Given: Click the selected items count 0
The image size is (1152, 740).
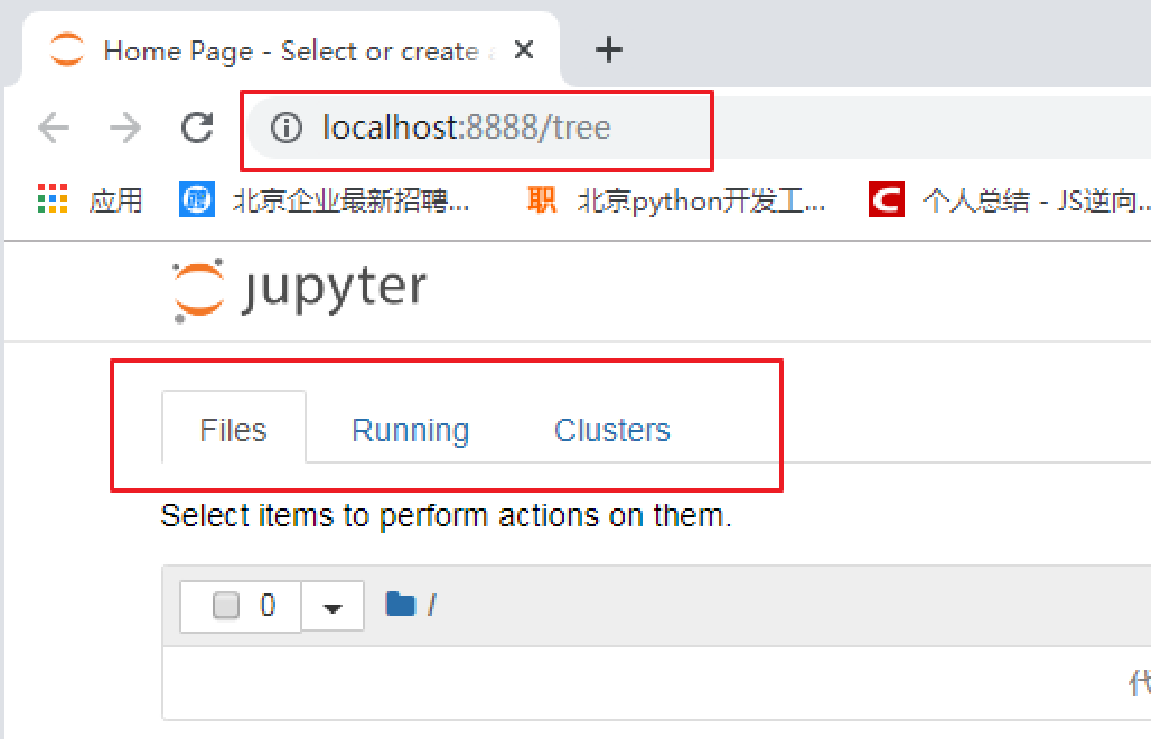Looking at the screenshot, I should click(x=267, y=606).
